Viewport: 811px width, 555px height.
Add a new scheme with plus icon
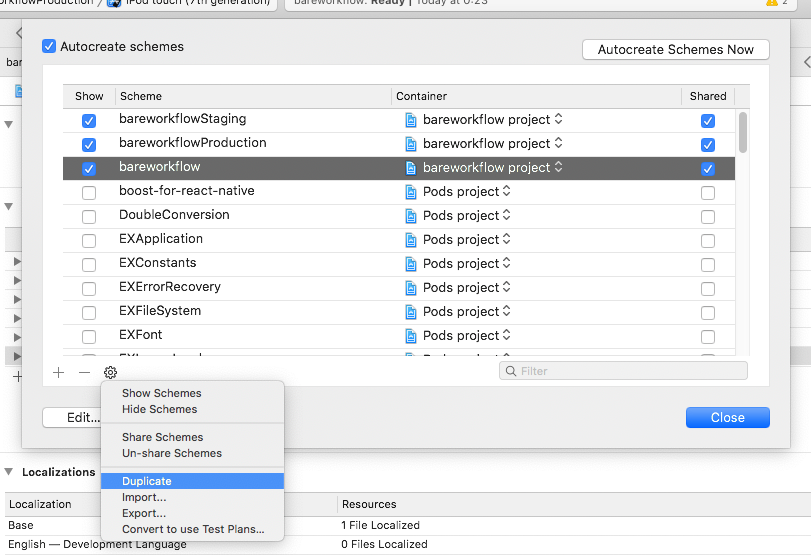tap(58, 372)
